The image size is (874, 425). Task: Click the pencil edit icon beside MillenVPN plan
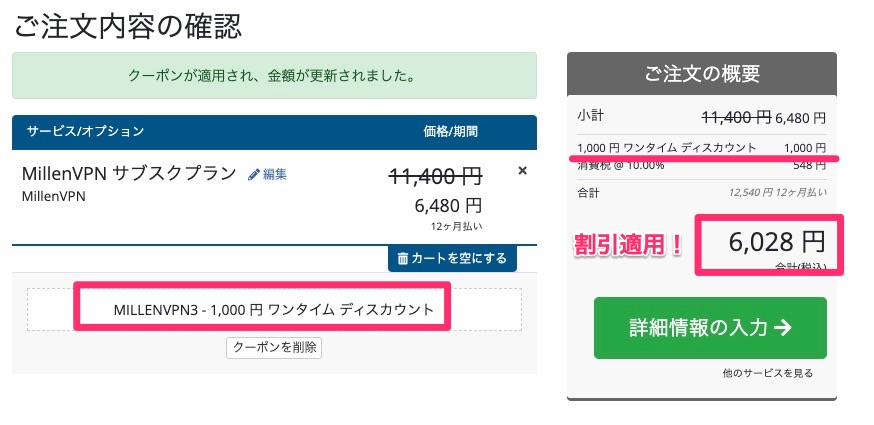click(x=254, y=175)
